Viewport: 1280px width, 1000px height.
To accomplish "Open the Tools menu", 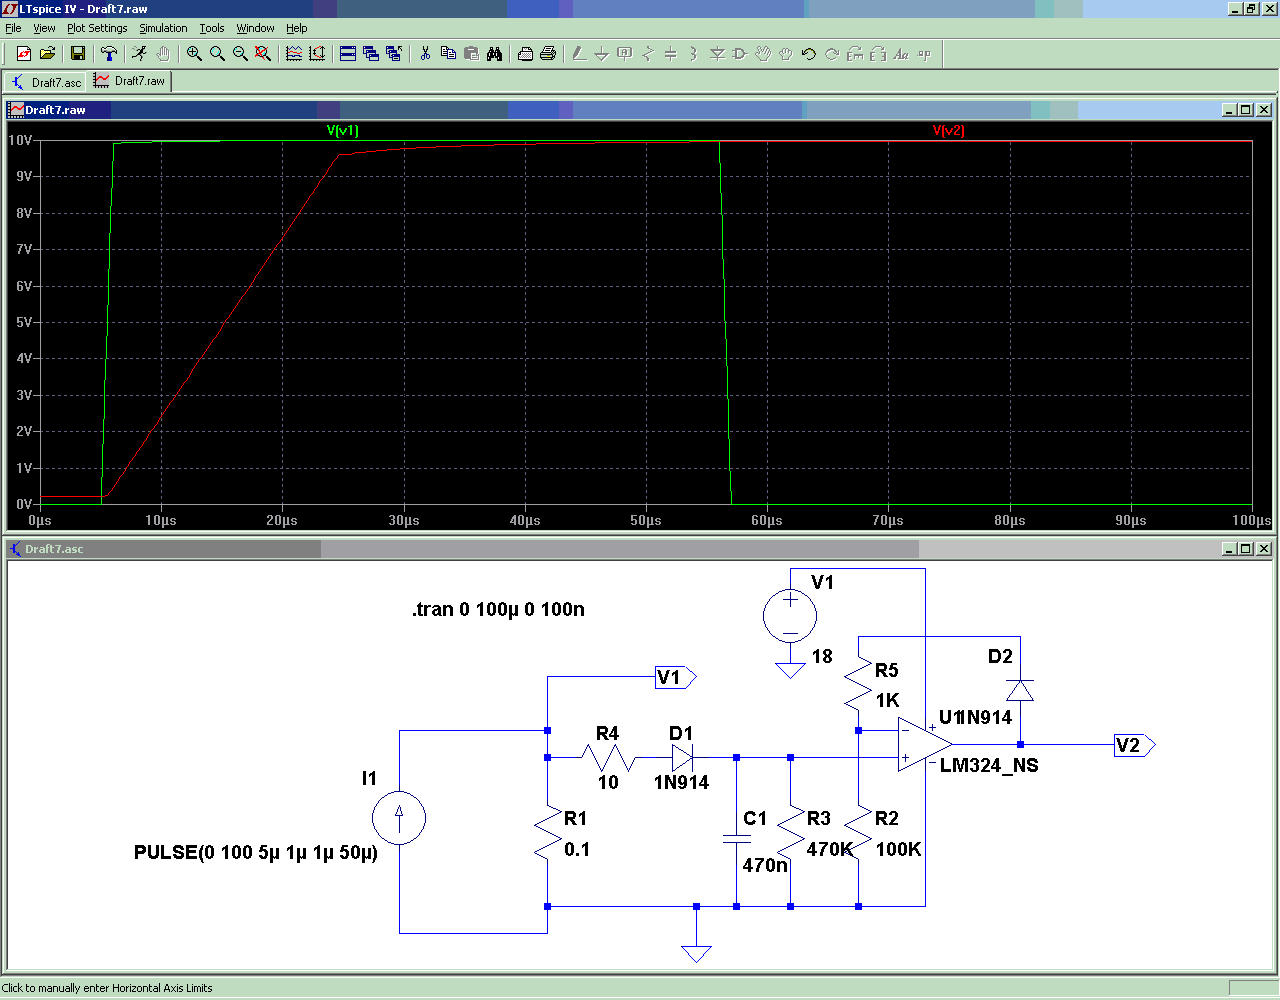I will [x=212, y=28].
